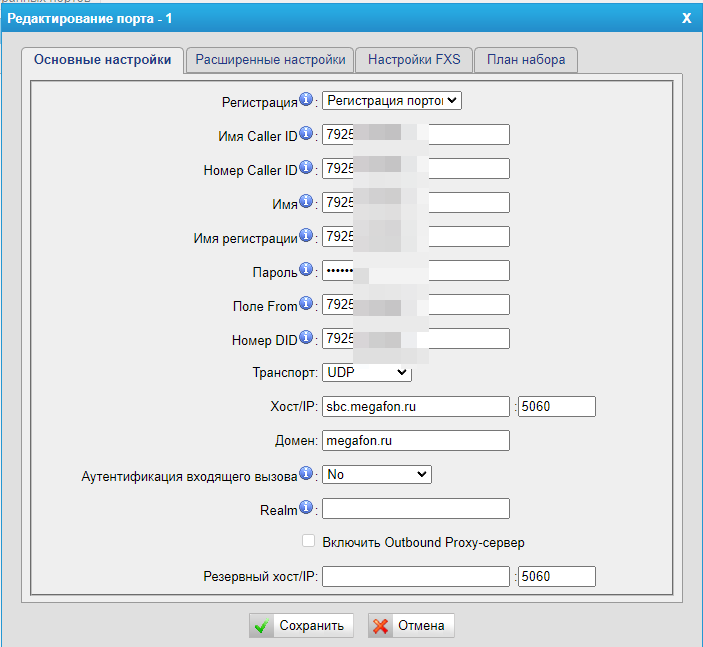Click info icon beside Номер Caller ID
The image size is (703, 647).
click(306, 167)
